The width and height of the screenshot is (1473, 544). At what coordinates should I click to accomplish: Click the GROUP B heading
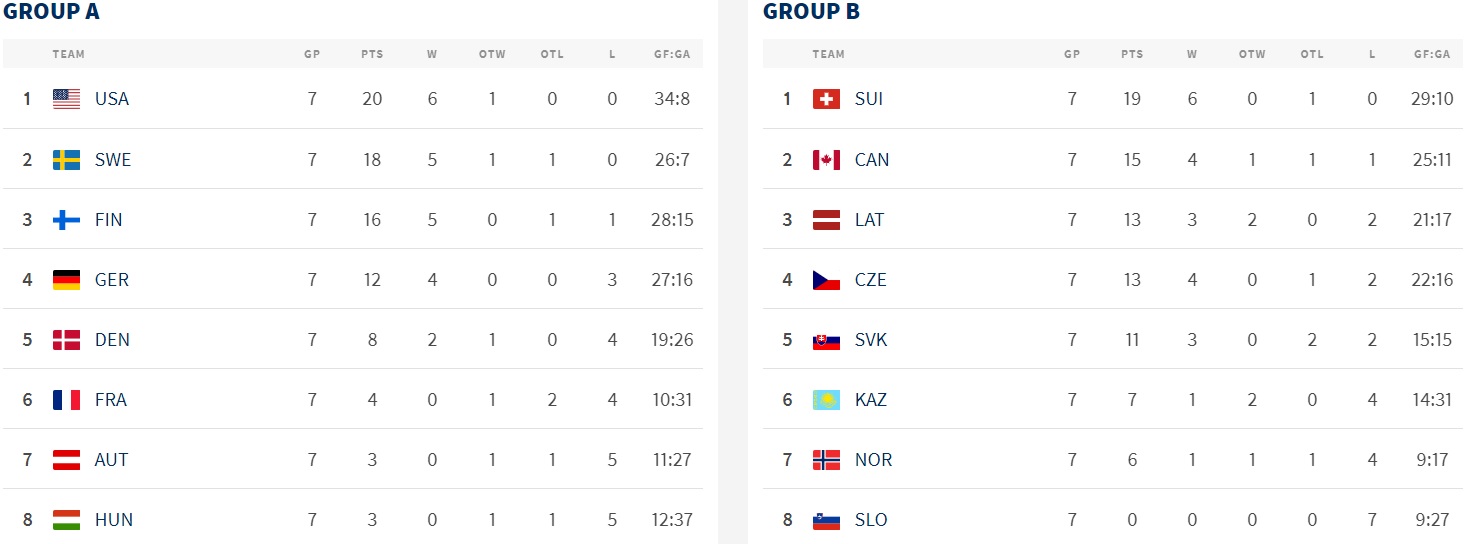click(x=811, y=12)
